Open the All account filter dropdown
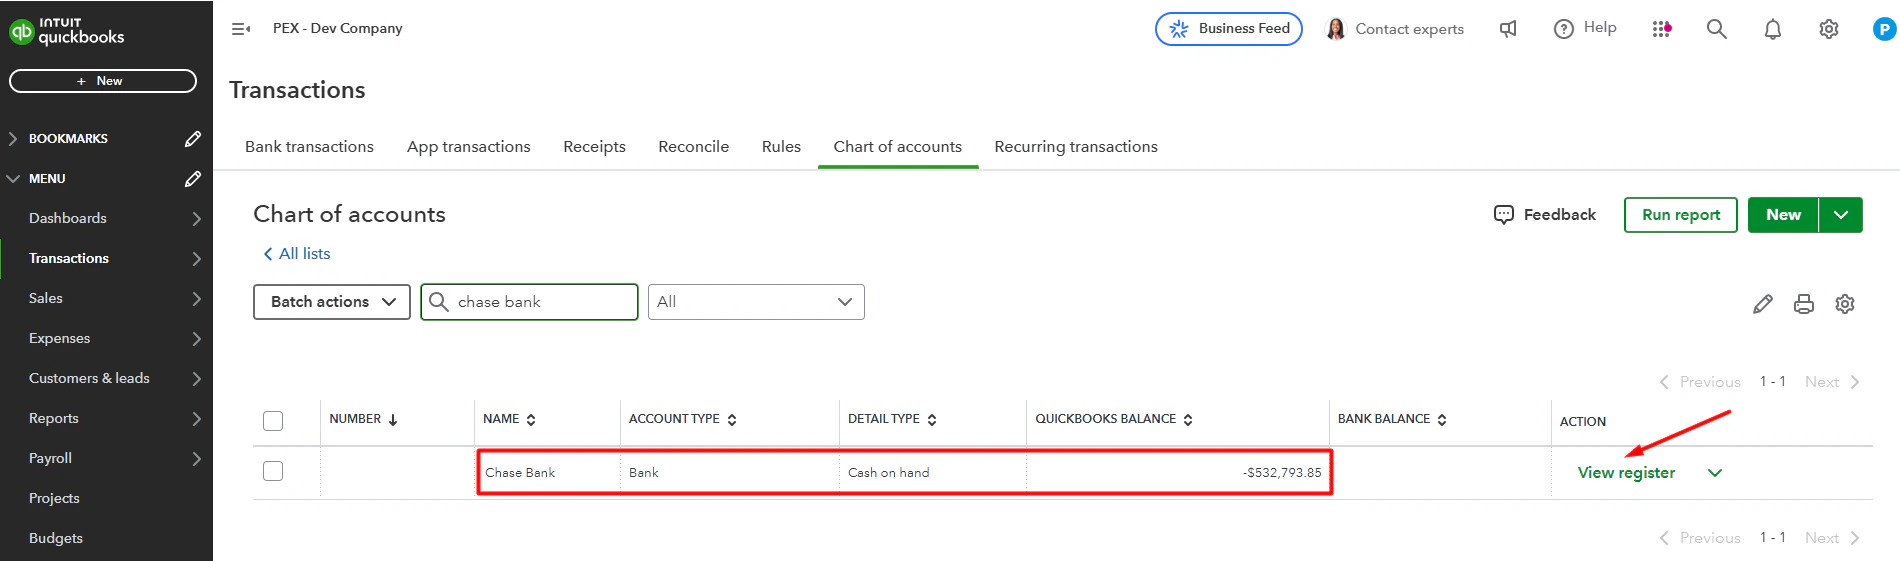Screen dimensions: 1900x561 pyautogui.click(x=756, y=302)
